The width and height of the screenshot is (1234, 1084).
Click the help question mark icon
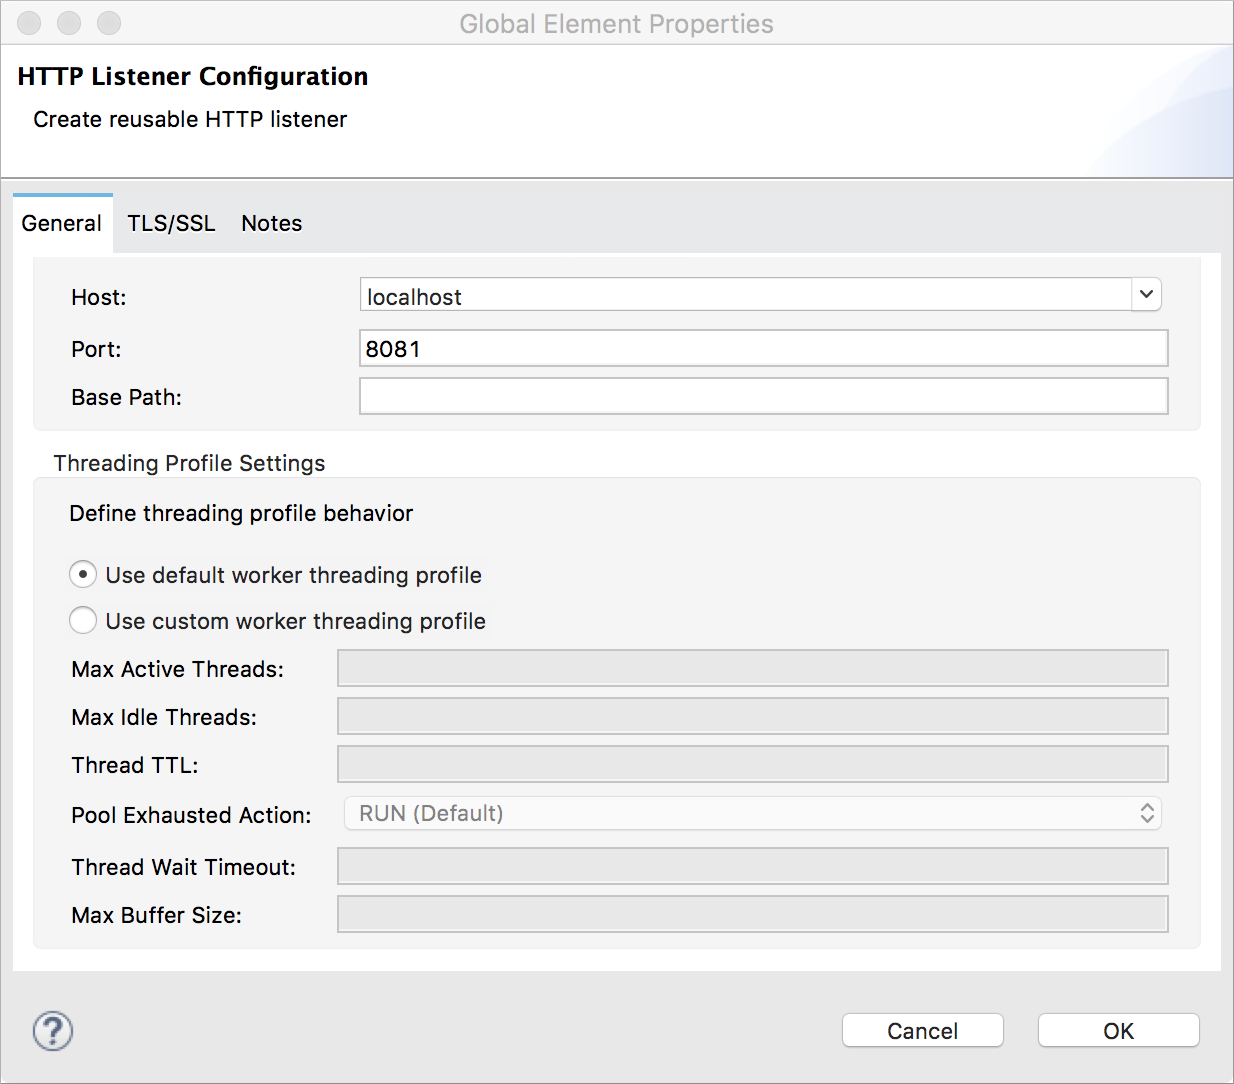53,1031
